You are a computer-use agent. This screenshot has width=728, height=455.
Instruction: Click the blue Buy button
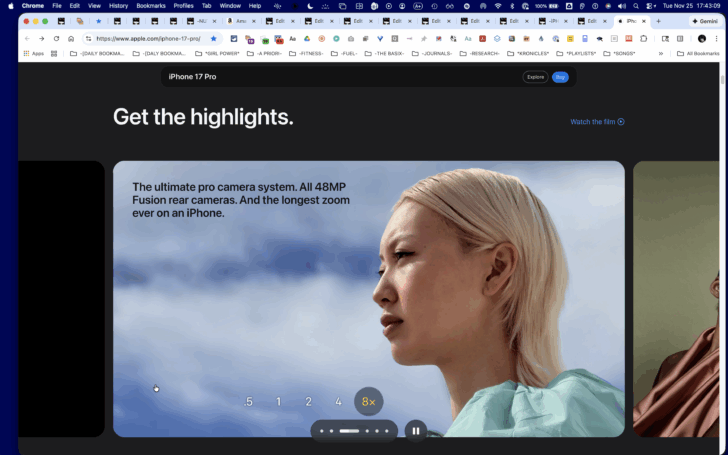coord(560,77)
